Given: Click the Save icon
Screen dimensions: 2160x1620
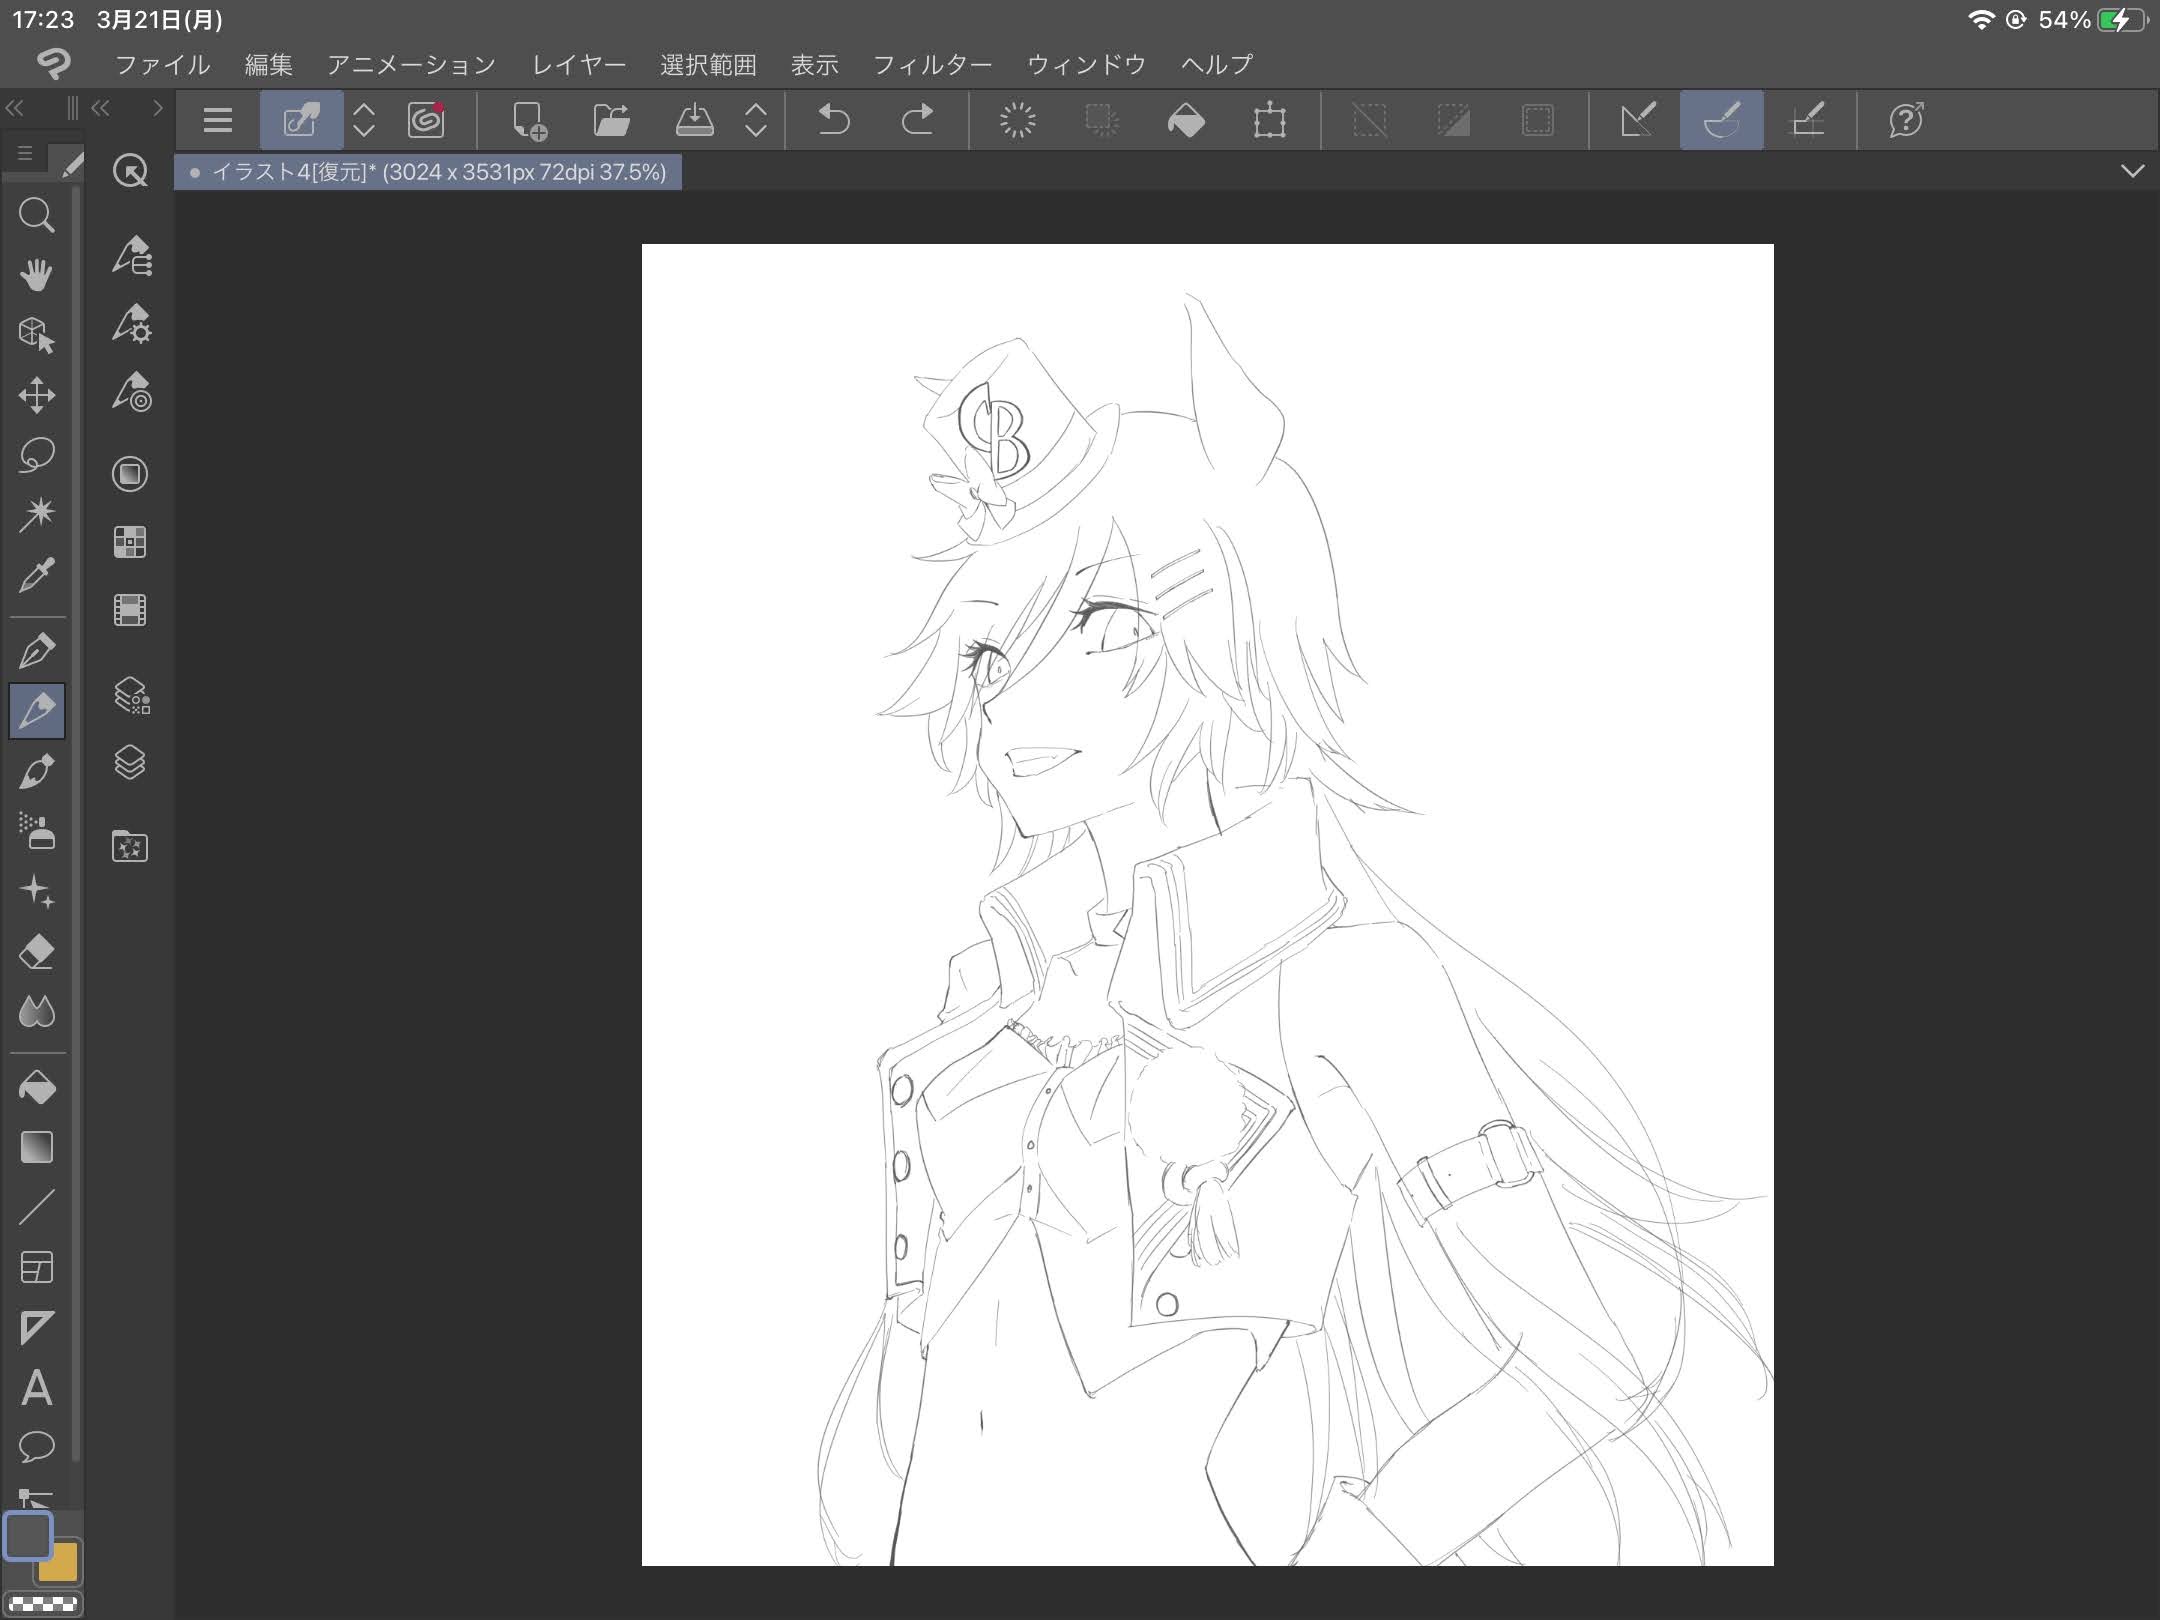Looking at the screenshot, I should coord(695,120).
